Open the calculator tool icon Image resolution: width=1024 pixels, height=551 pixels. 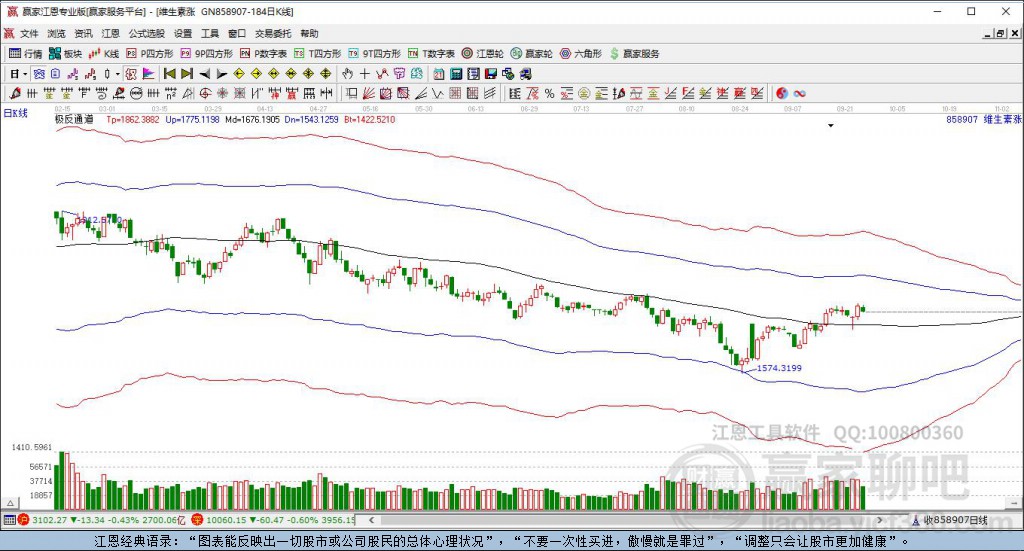coord(456,74)
